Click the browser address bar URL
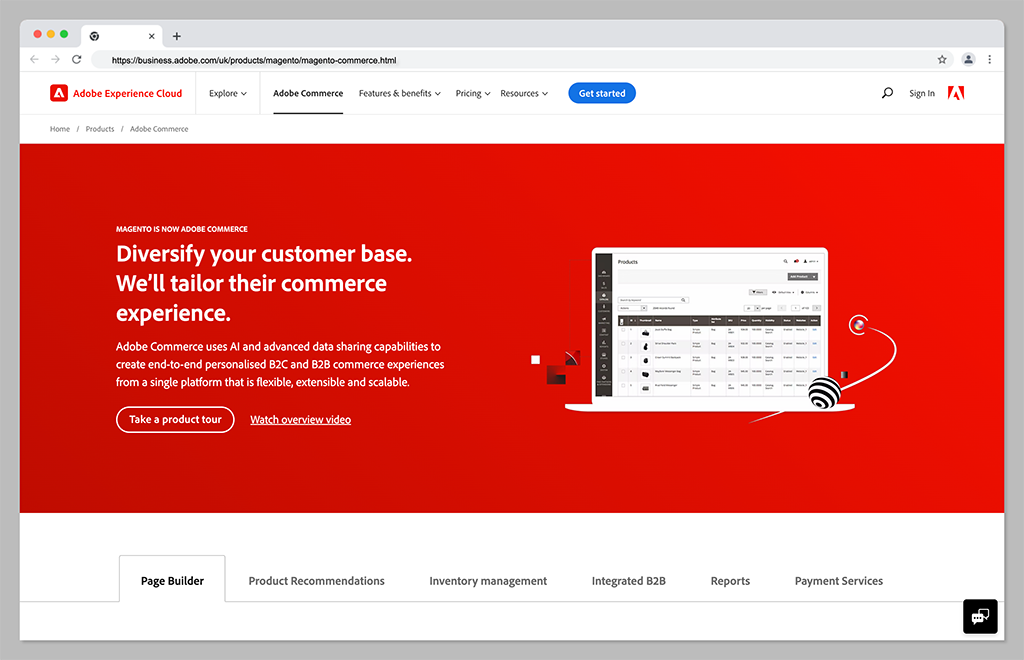This screenshot has height=660, width=1024. (254, 60)
